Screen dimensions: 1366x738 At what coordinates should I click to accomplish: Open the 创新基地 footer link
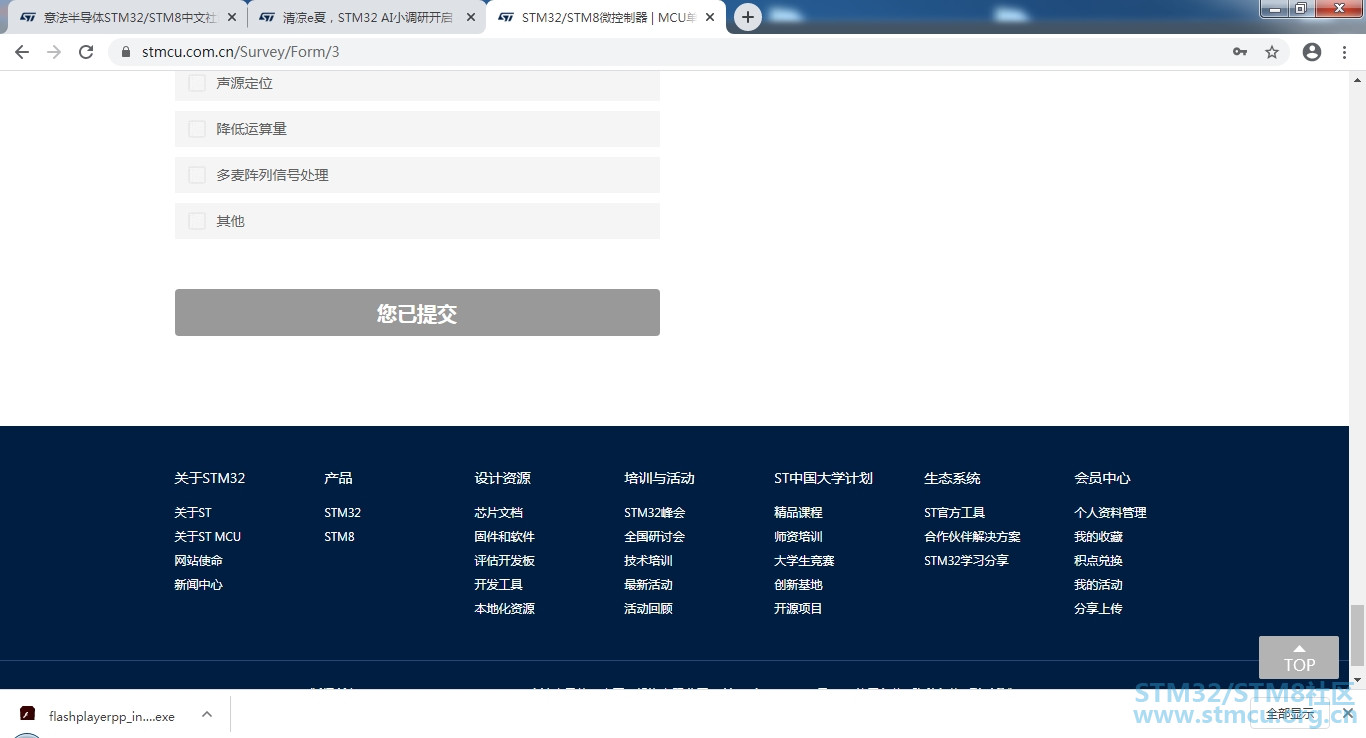799,585
